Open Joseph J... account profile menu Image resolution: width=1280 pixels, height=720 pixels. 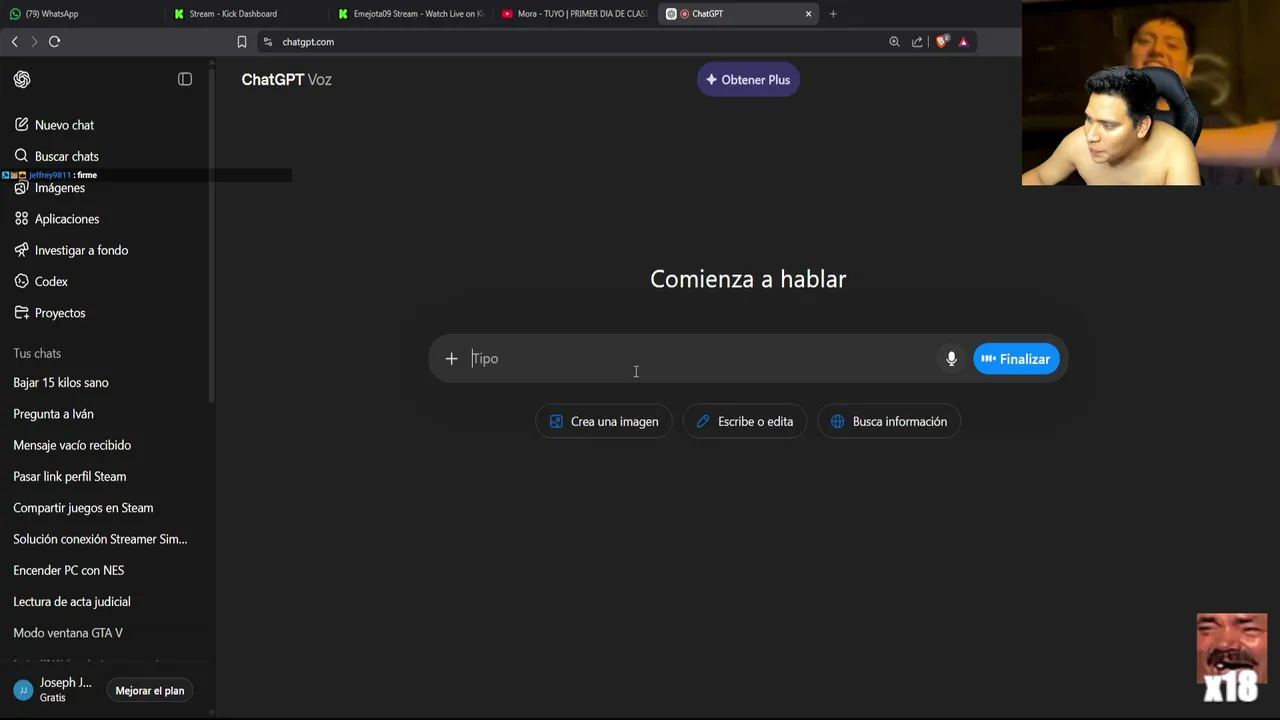pos(53,690)
